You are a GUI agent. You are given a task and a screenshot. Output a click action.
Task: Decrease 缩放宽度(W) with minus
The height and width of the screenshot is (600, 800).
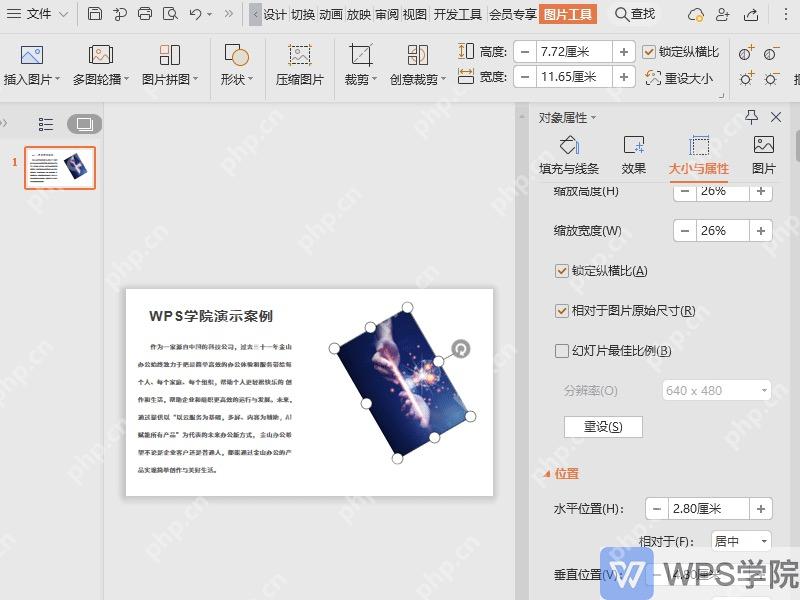coord(685,231)
